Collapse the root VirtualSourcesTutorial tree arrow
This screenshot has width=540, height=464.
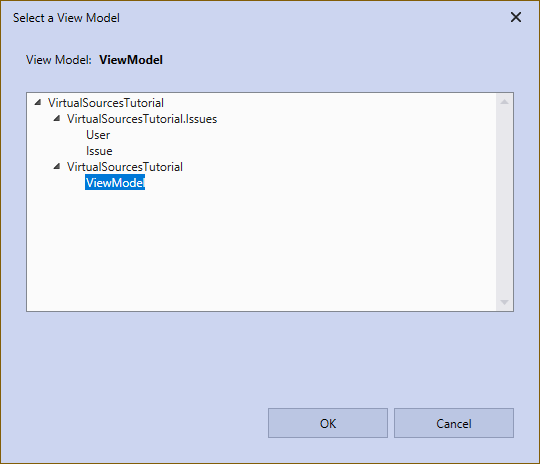(38, 102)
